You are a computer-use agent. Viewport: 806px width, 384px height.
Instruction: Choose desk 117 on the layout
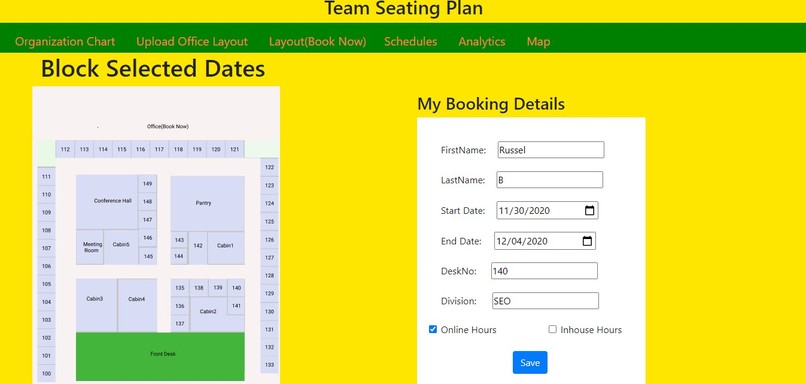pos(159,150)
